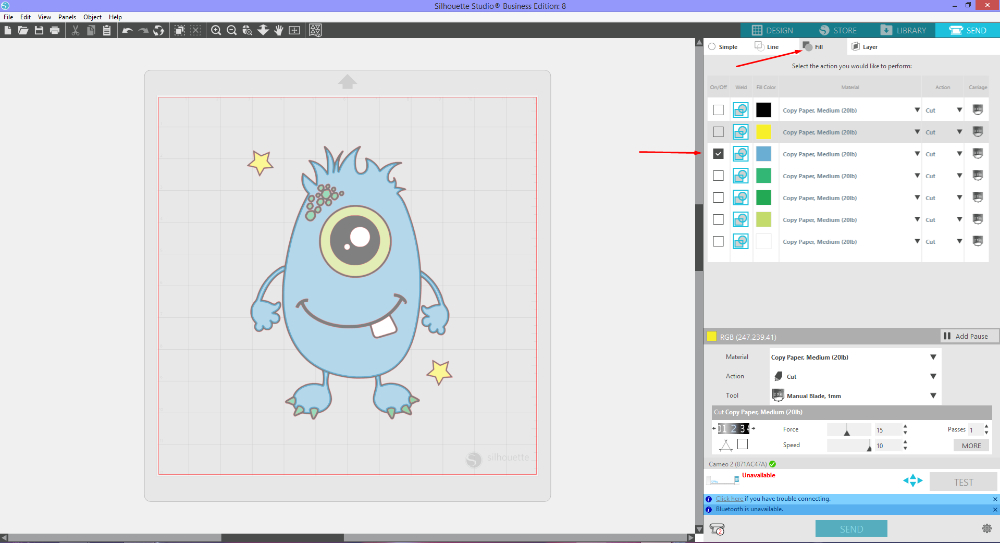Enable the black color row checkbox
This screenshot has height=543, width=1000.
[718, 110]
